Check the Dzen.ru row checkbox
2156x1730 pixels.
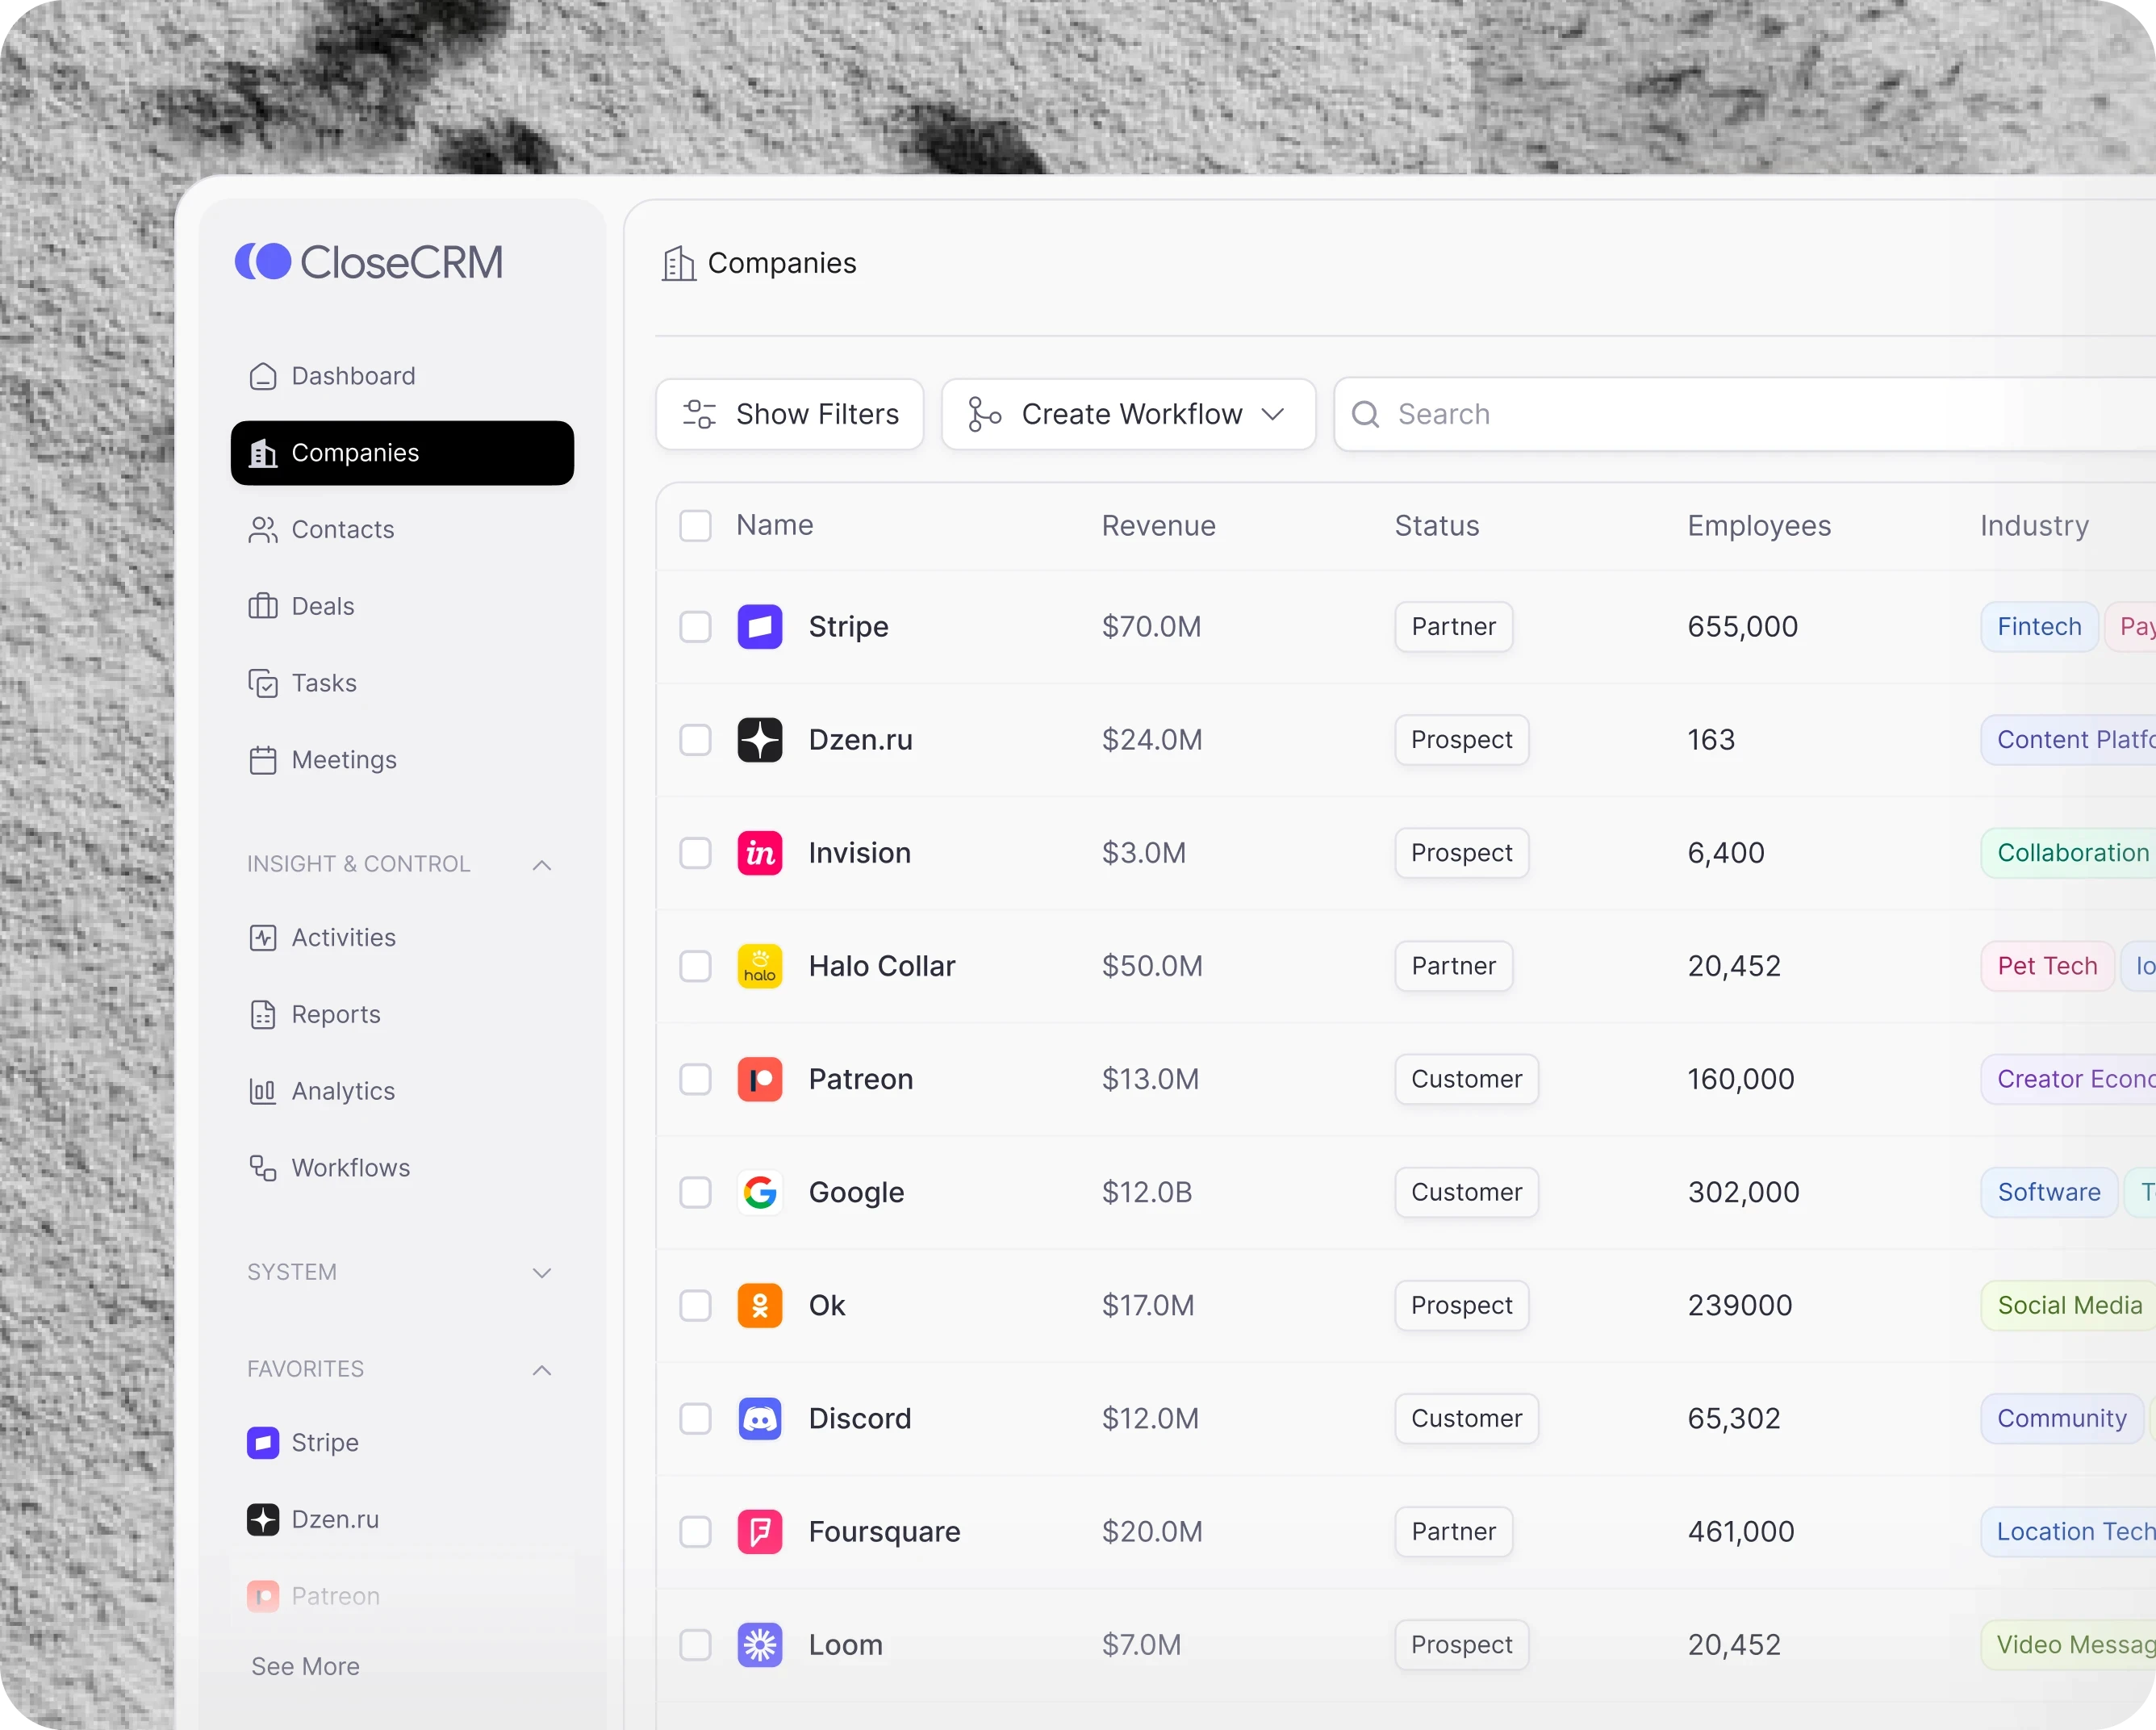click(x=695, y=740)
